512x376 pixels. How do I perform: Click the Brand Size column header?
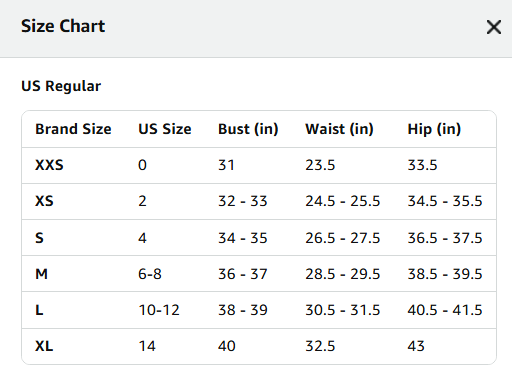coord(73,129)
